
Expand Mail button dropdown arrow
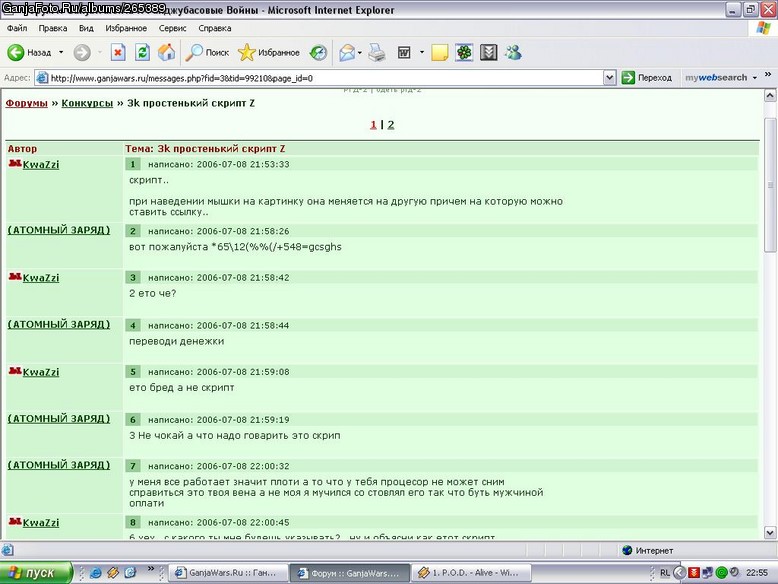click(x=359, y=52)
